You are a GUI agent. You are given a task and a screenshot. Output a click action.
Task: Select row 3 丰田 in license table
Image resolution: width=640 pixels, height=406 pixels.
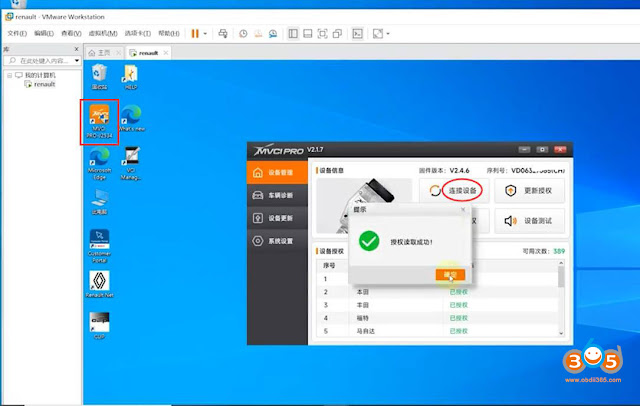click(437, 305)
